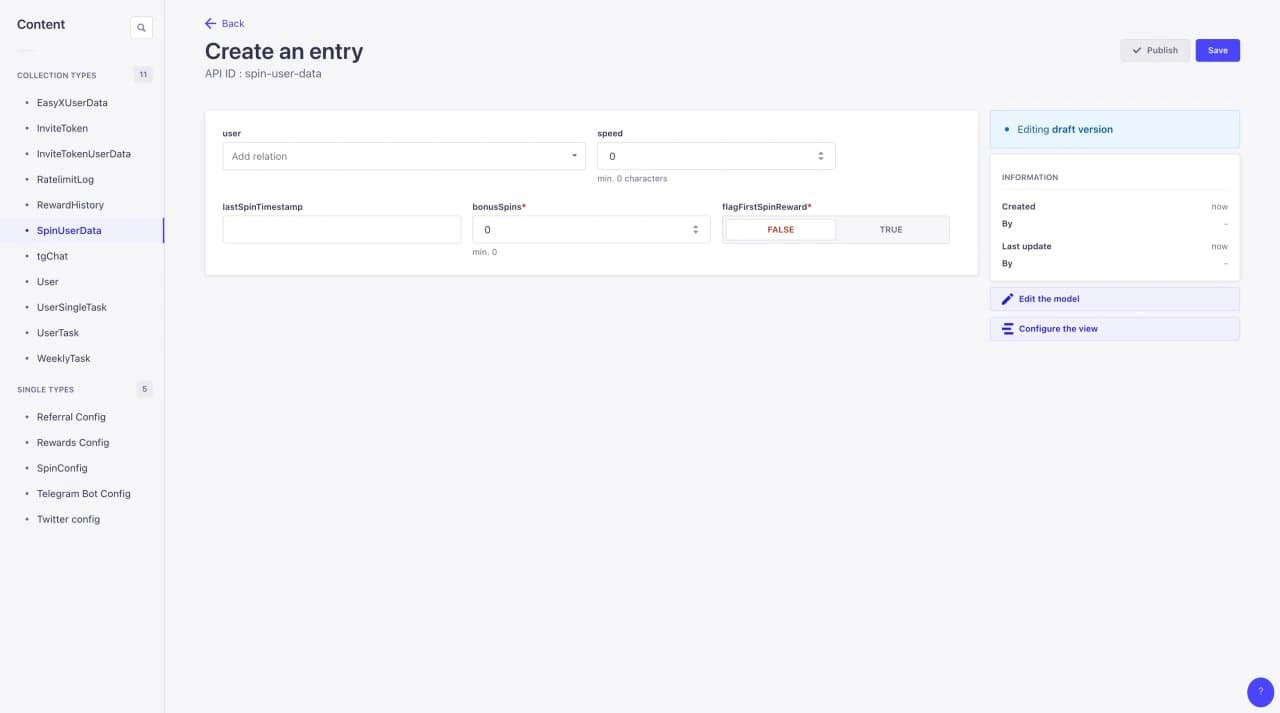Select SpinConfig single type
Viewport: 1280px width, 713px height.
(62, 468)
